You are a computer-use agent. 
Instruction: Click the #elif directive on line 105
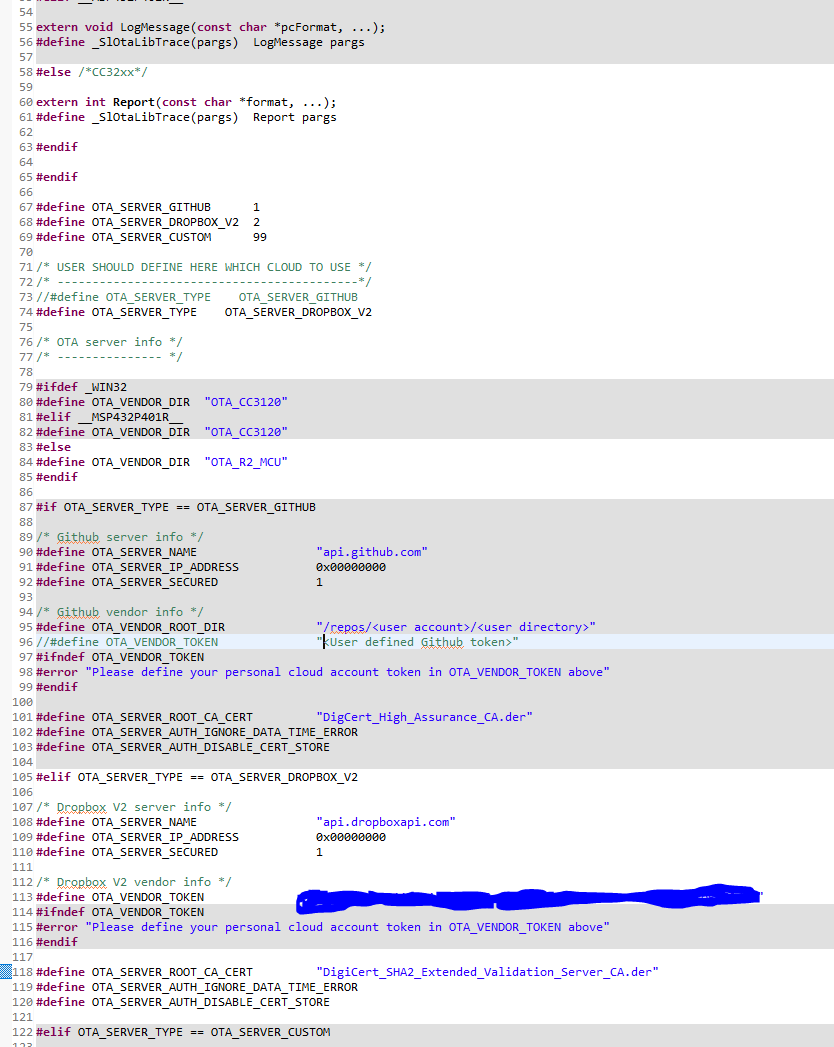pyautogui.click(x=53, y=777)
